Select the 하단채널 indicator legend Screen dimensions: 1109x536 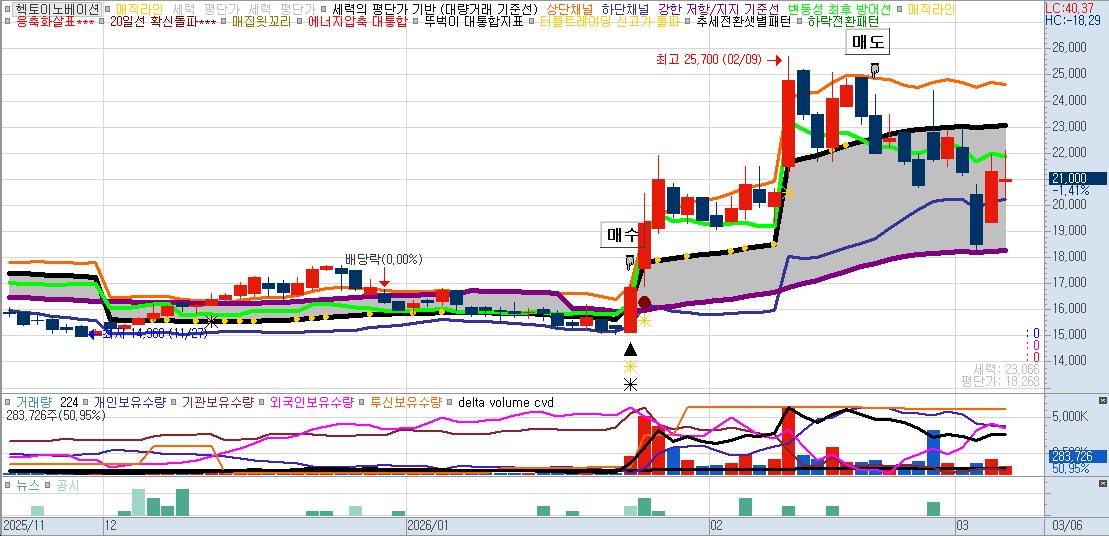click(x=625, y=9)
